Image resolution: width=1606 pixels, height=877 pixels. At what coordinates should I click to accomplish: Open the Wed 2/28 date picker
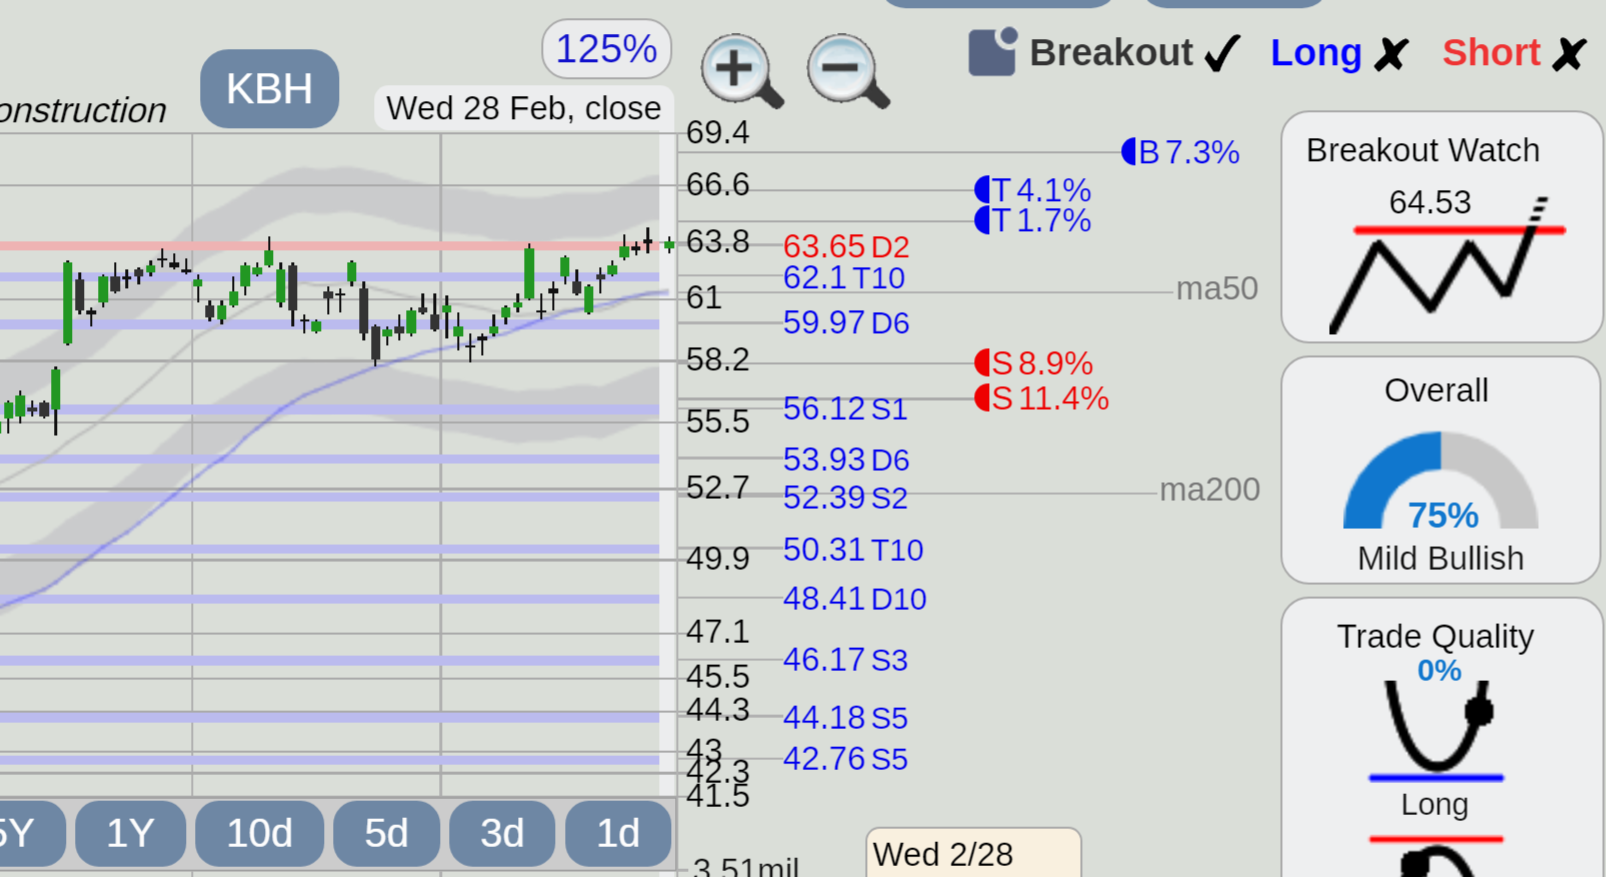[x=973, y=853]
